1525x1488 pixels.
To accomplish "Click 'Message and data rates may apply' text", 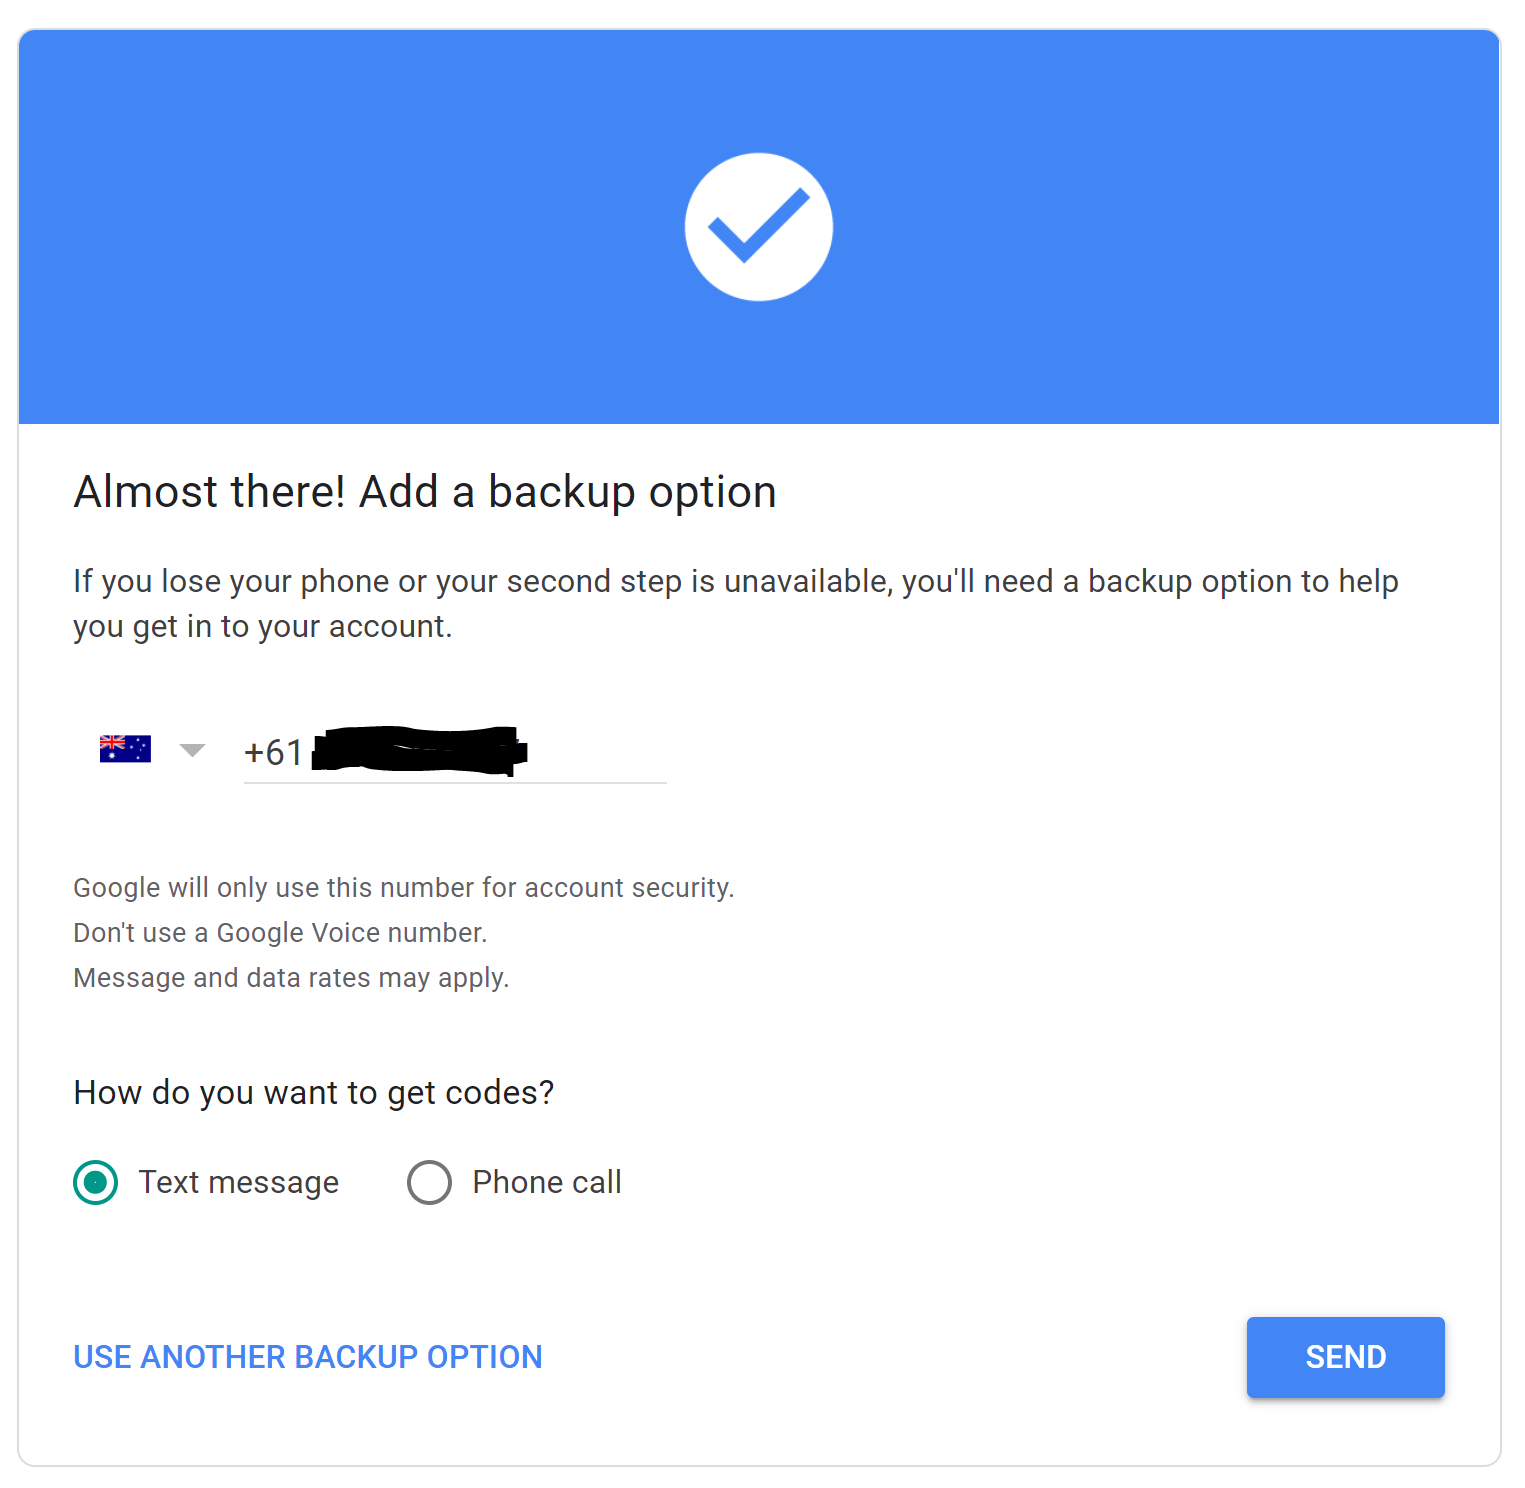I will pyautogui.click(x=291, y=978).
